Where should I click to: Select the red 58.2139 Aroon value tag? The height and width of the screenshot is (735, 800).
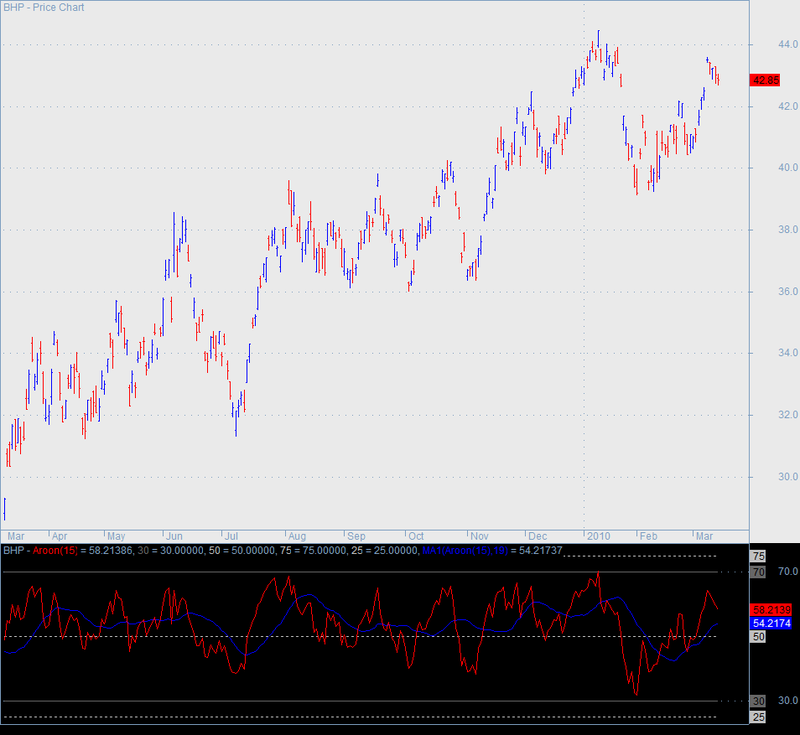[771, 610]
